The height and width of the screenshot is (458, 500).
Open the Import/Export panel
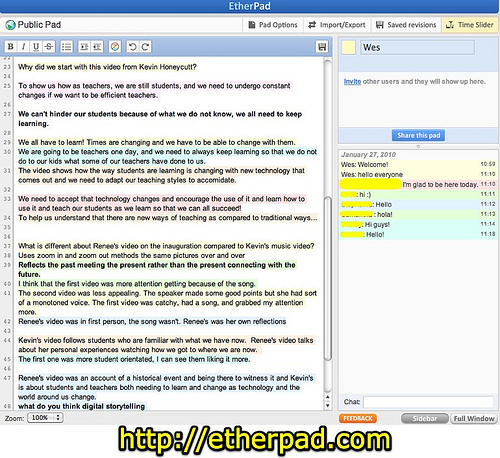coord(337,25)
